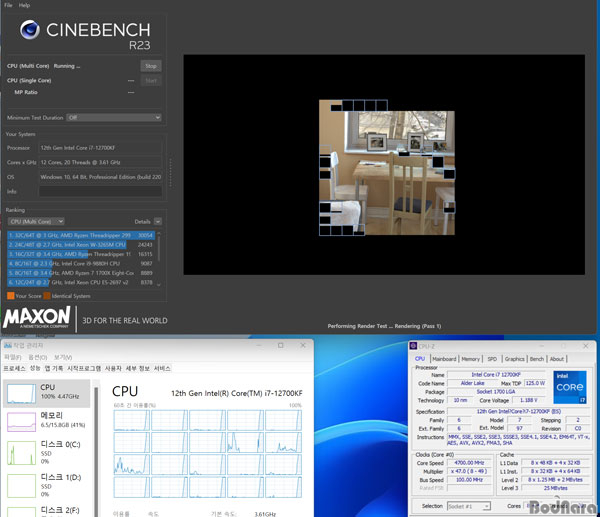The width and height of the screenshot is (600, 517).
Task: Switch to the About tab in CPU-Z
Action: [x=557, y=359]
